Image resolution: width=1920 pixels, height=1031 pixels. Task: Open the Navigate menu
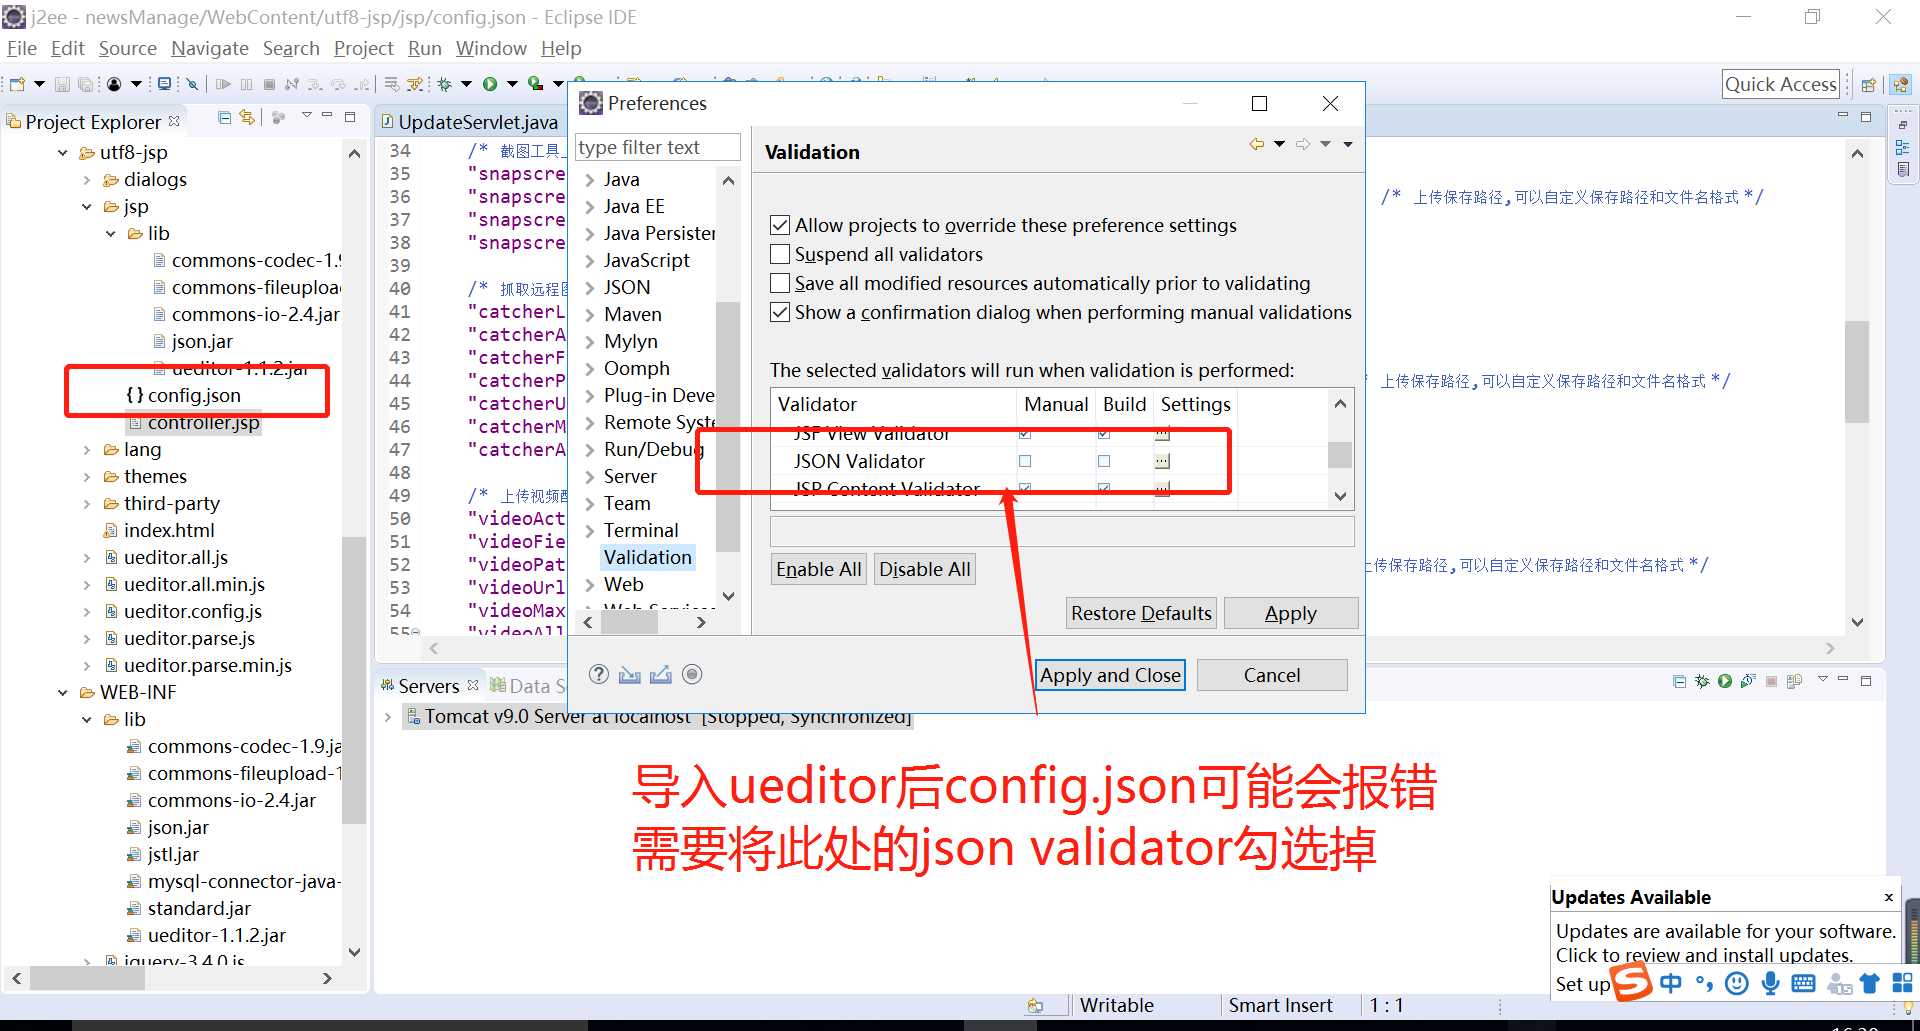coord(210,48)
